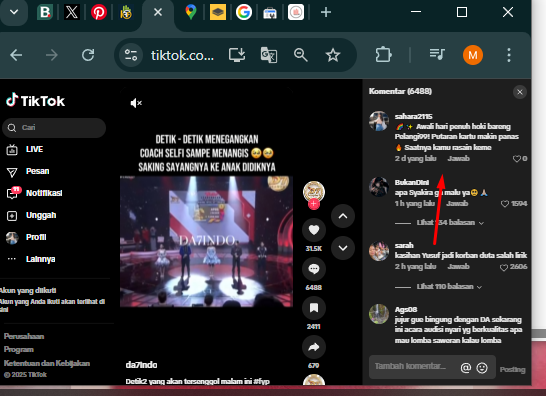Click the TikTok logo
This screenshot has width=546, height=396.
[x=36, y=100]
